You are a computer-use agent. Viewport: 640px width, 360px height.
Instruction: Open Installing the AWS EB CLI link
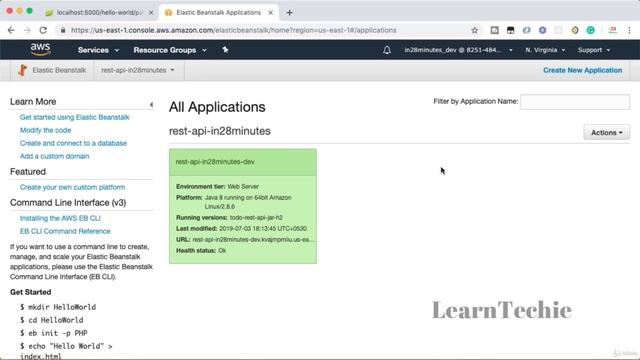60,218
